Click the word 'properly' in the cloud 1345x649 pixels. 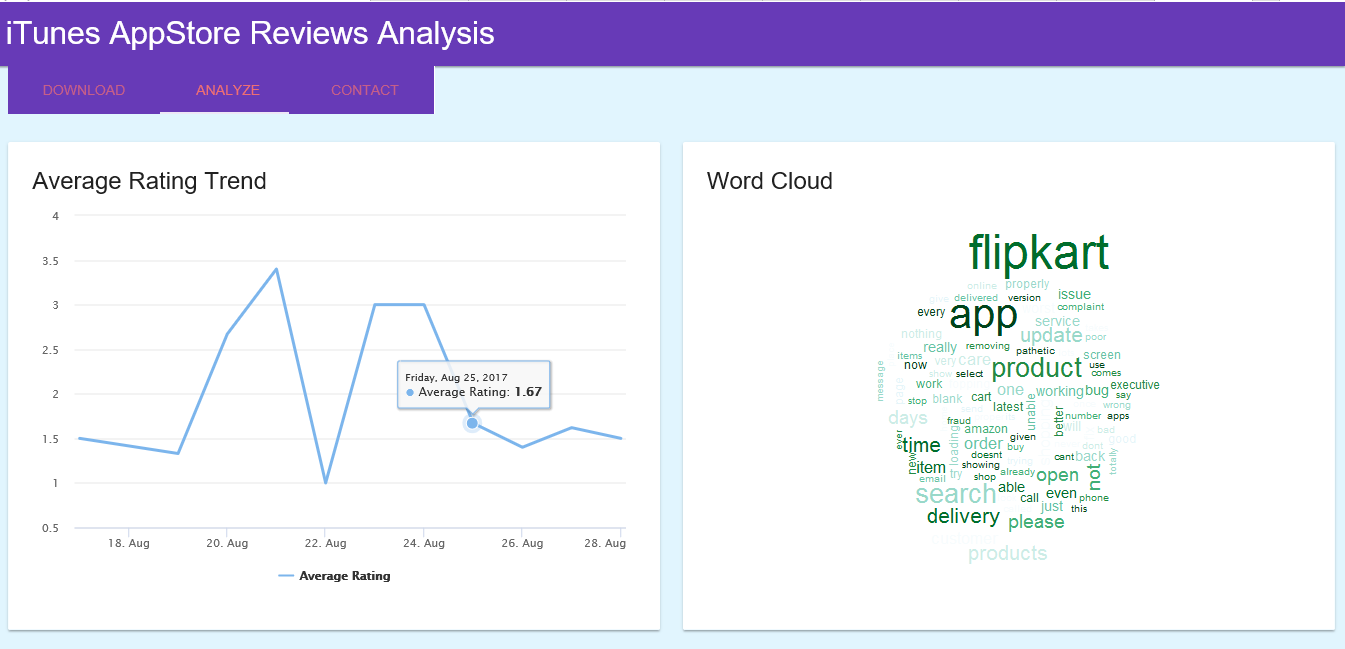point(1027,284)
